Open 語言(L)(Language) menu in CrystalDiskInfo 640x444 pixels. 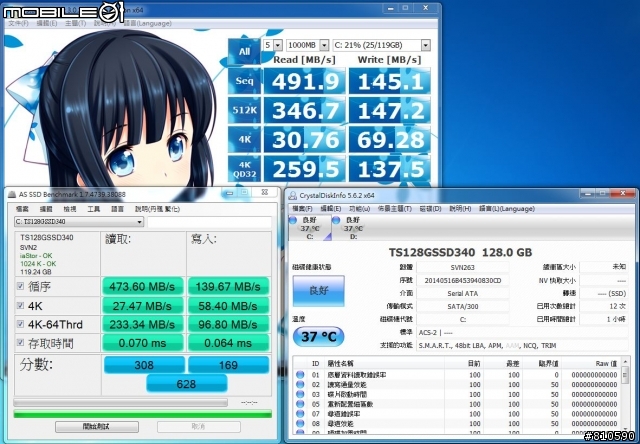[x=507, y=209]
